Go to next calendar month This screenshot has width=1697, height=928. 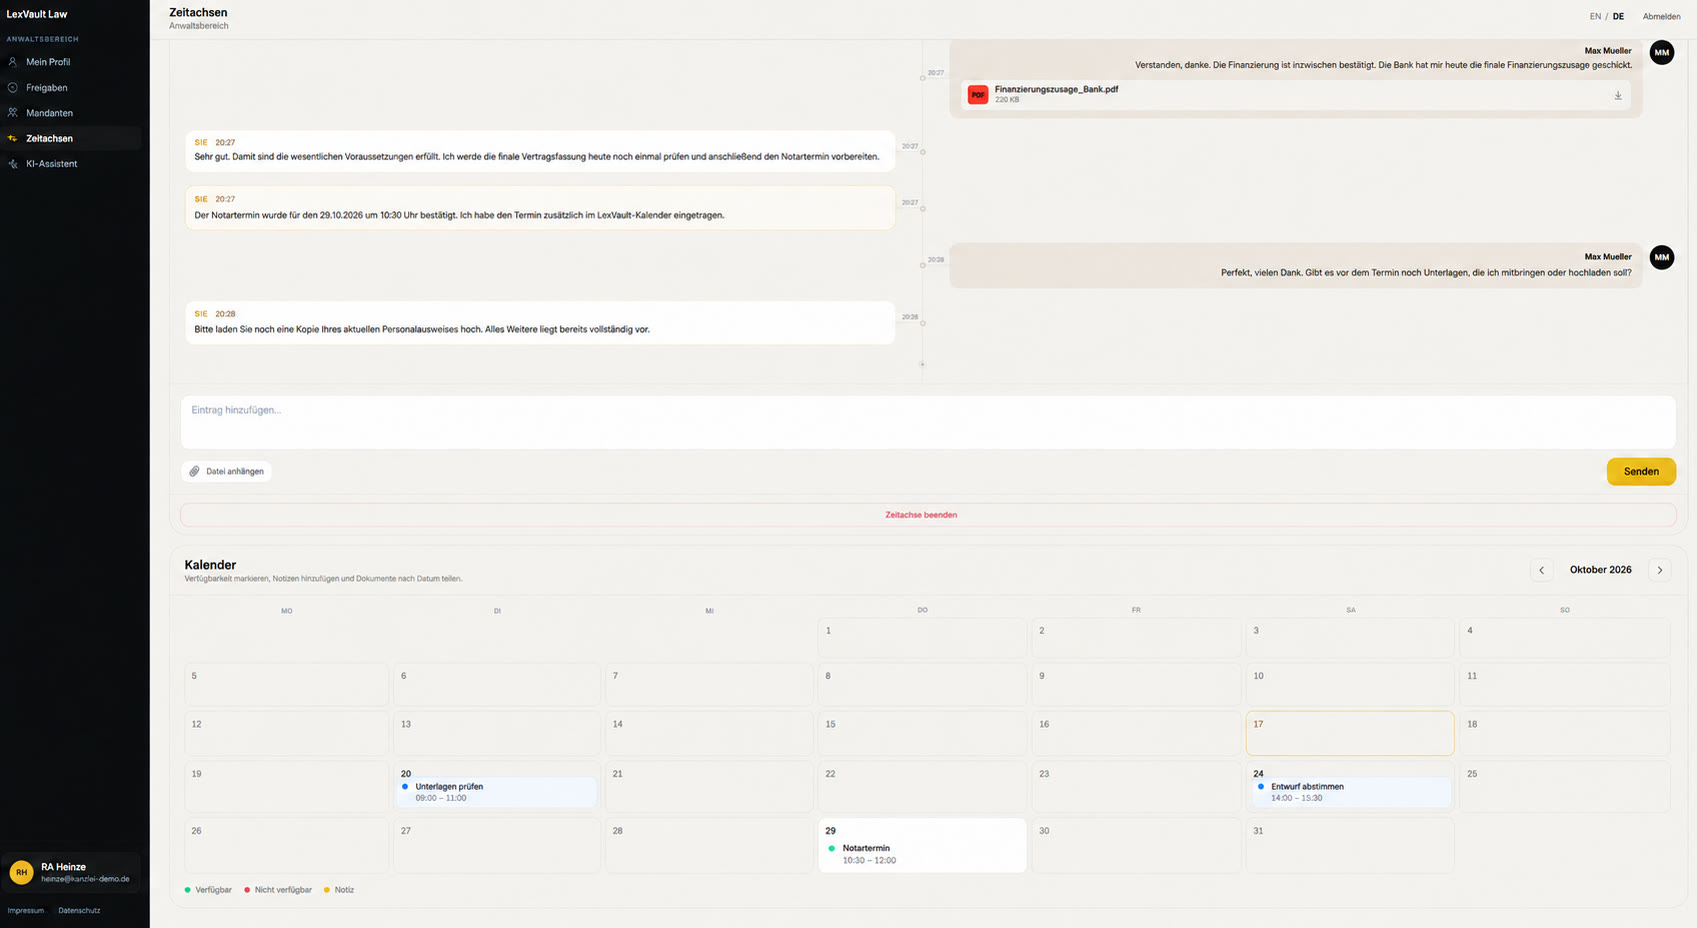[1660, 570]
